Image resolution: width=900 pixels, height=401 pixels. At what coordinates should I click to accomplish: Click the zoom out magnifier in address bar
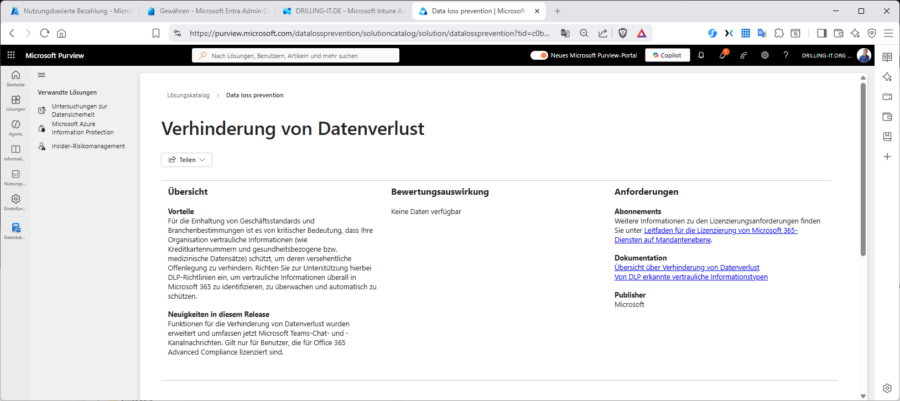pyautogui.click(x=584, y=33)
